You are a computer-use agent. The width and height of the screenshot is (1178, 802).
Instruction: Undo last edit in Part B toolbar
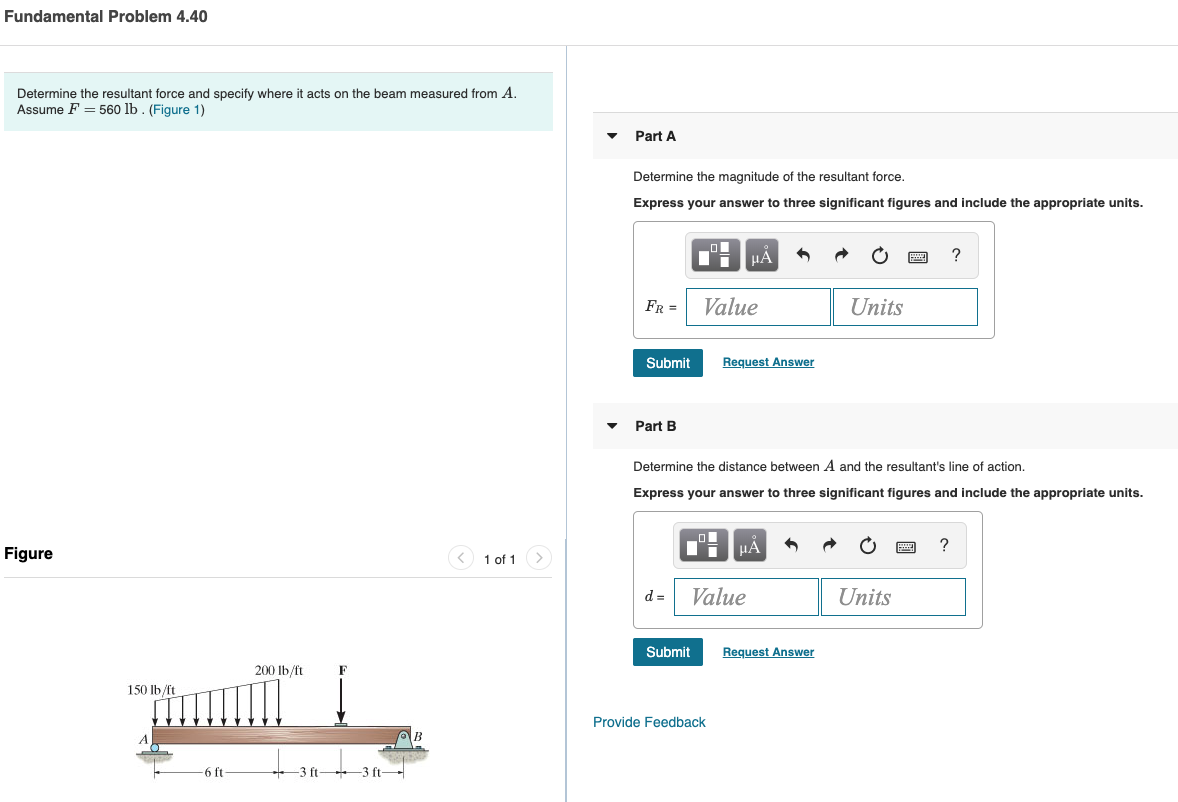[790, 545]
